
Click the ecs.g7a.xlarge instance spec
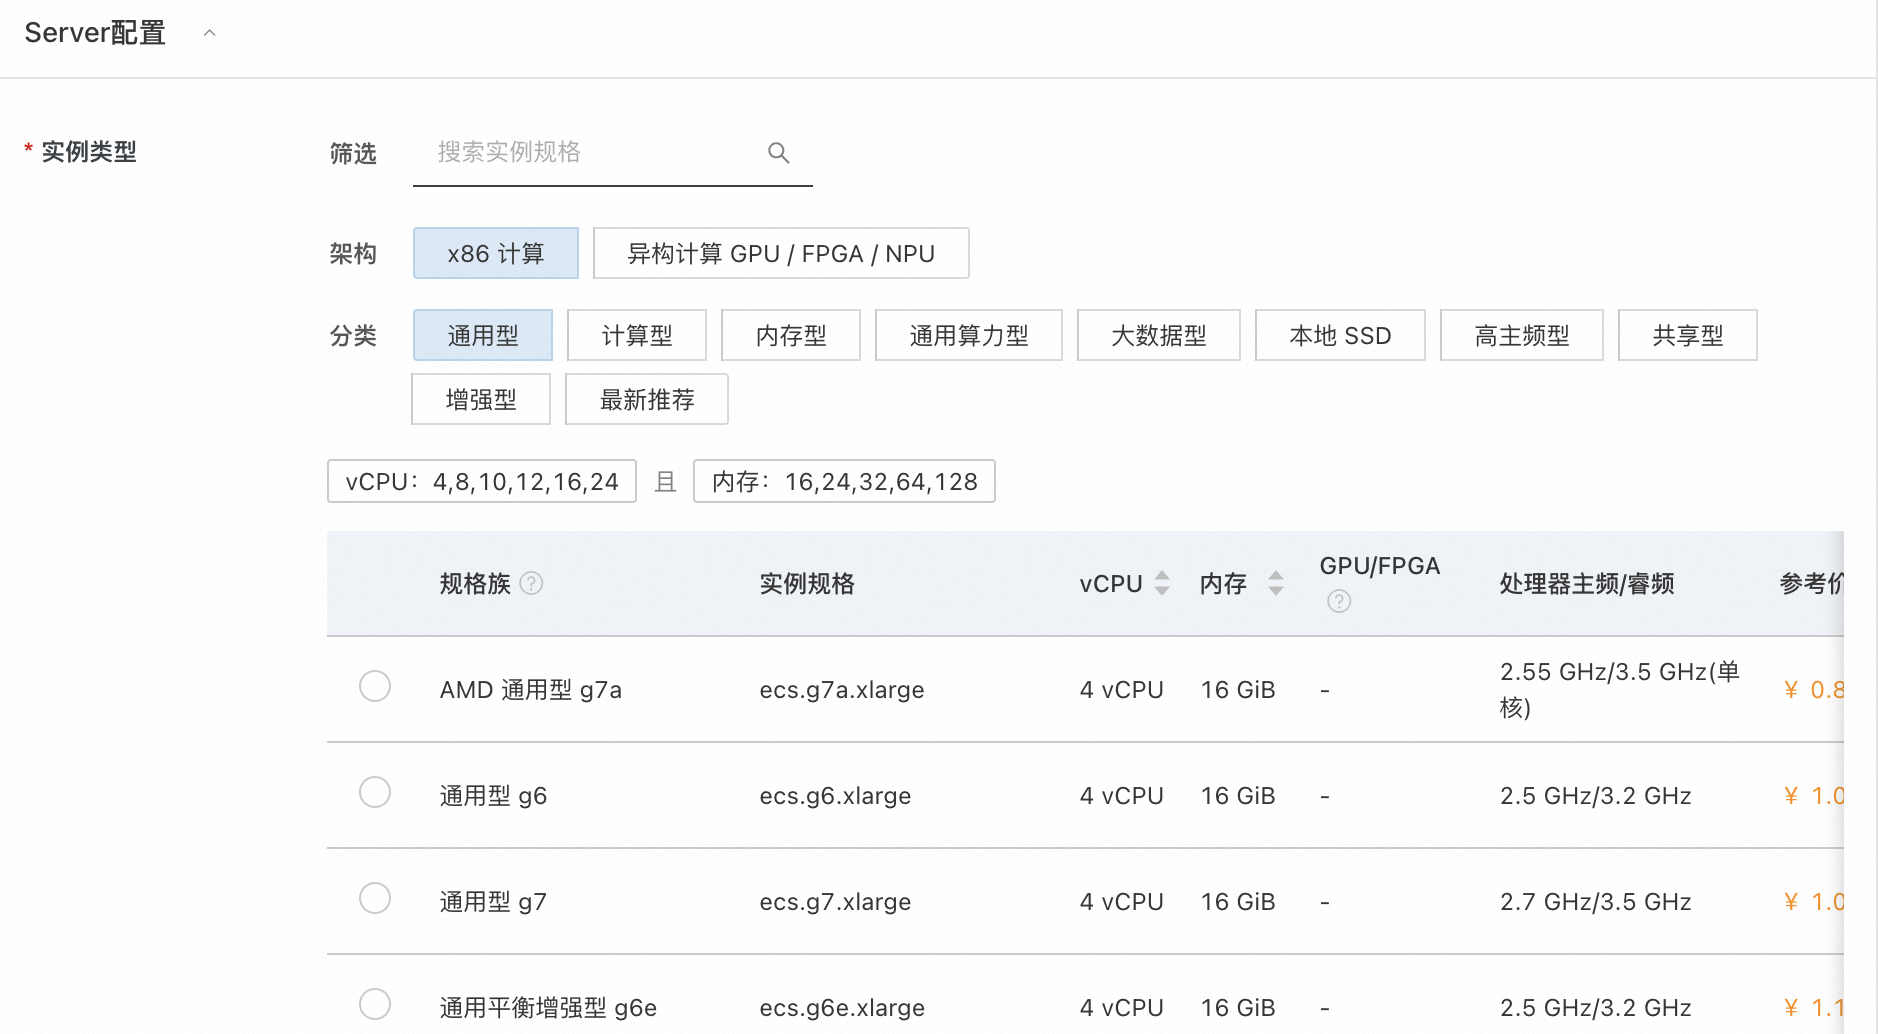842,690
